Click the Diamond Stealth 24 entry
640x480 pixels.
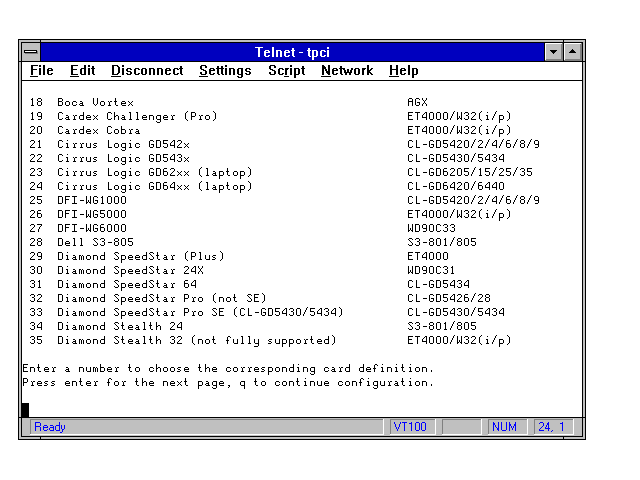(119, 326)
